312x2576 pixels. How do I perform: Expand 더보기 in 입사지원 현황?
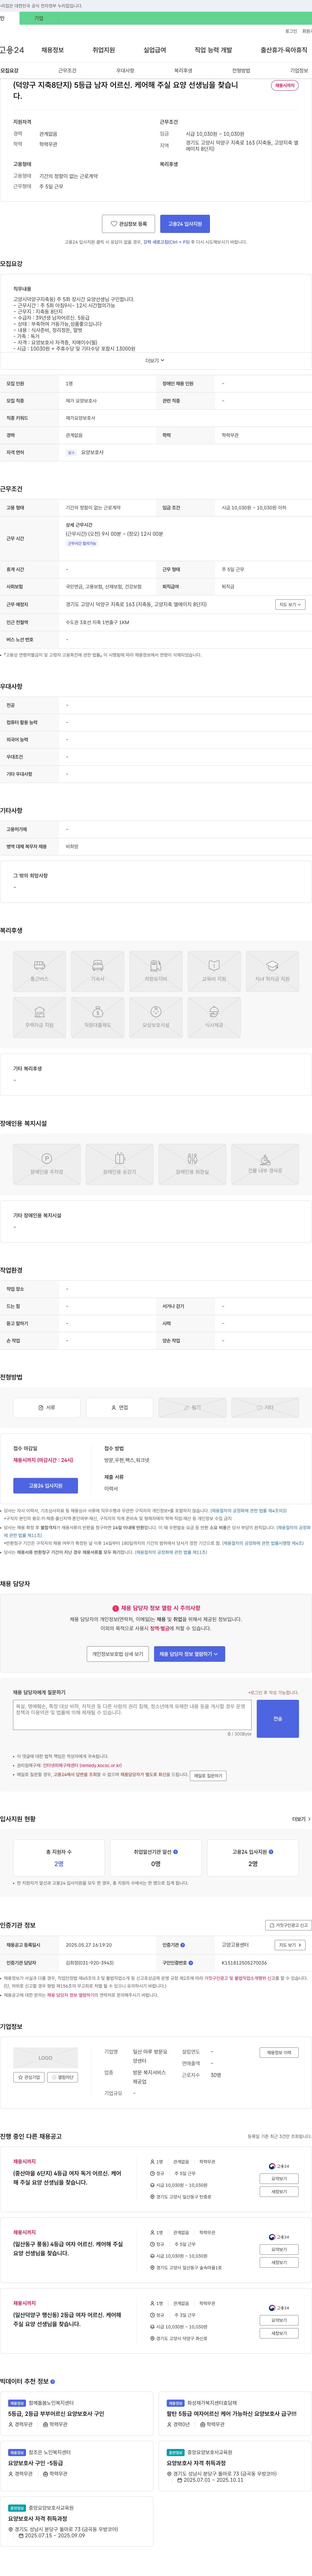[301, 1819]
